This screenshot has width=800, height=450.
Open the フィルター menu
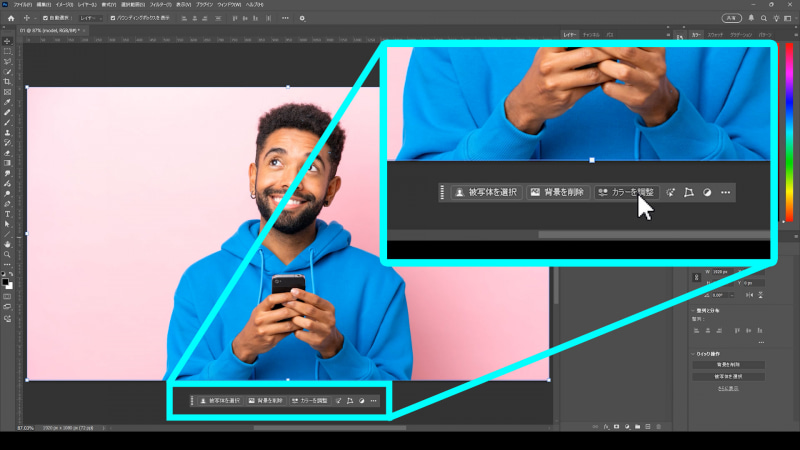coord(160,5)
